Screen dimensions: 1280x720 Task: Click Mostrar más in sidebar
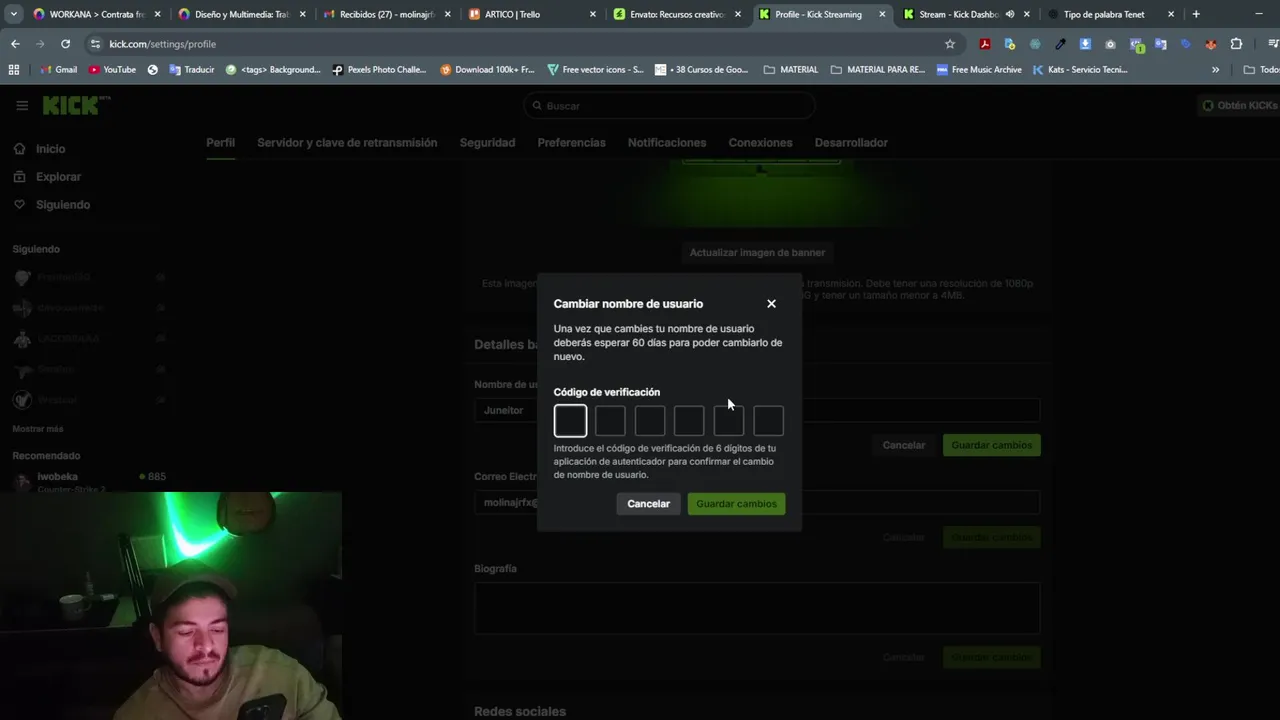point(38,429)
